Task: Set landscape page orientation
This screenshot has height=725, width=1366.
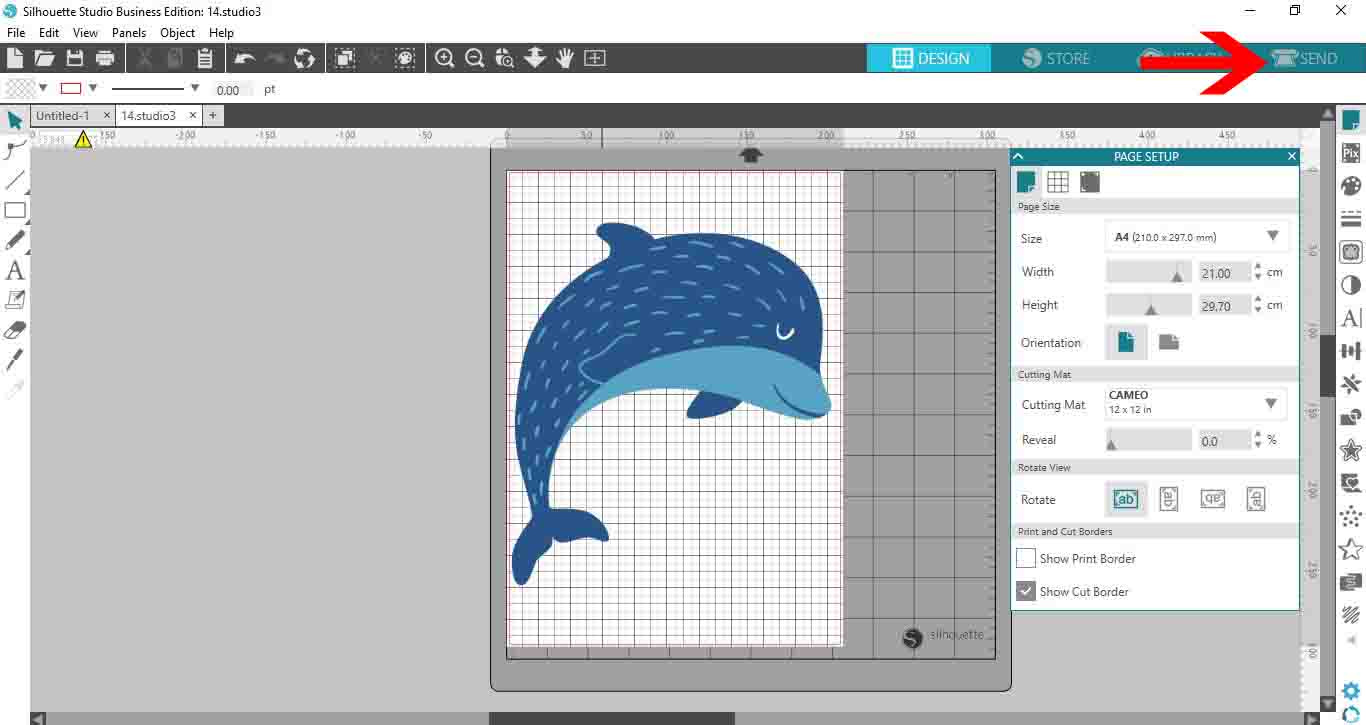Action: [1169, 342]
